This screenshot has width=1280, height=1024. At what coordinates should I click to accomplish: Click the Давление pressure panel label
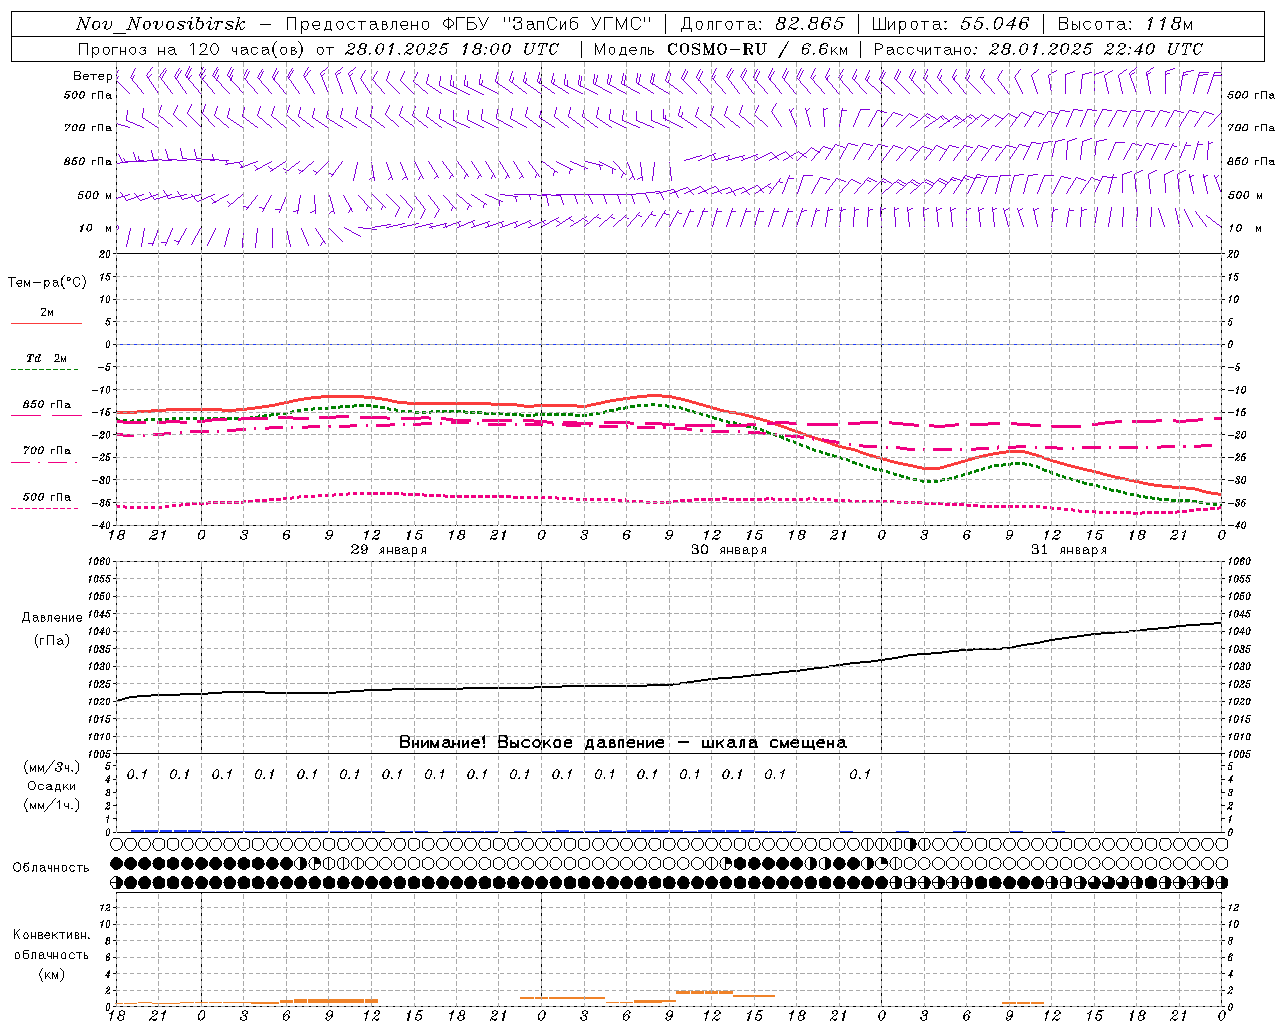[x=52, y=618]
